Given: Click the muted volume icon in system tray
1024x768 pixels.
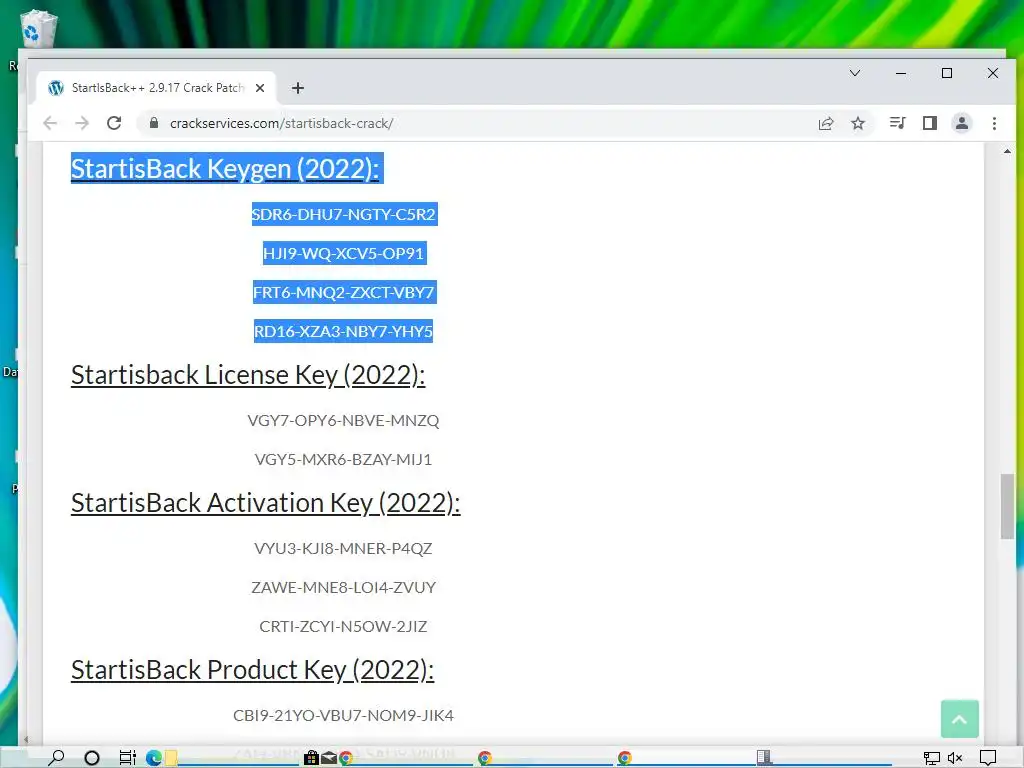Looking at the screenshot, I should (955, 758).
